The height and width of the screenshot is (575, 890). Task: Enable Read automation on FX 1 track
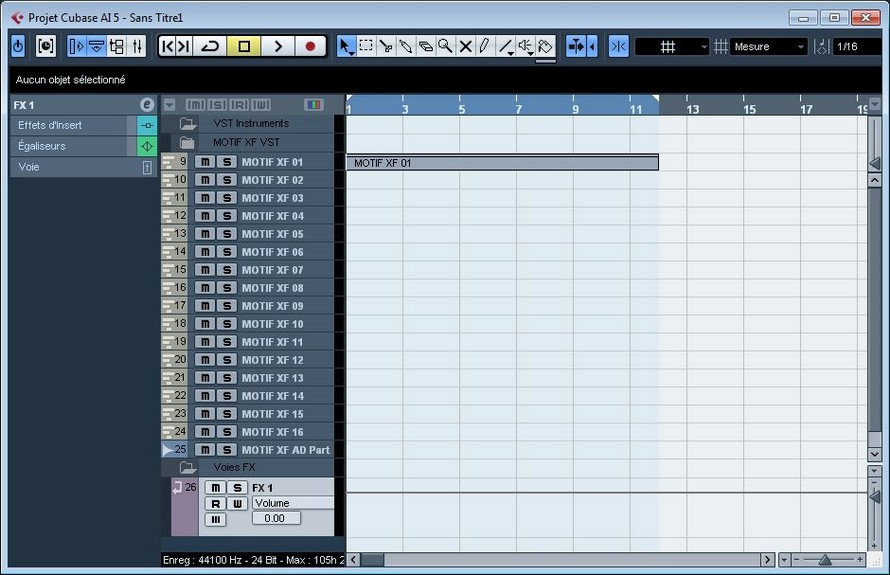tap(214, 504)
